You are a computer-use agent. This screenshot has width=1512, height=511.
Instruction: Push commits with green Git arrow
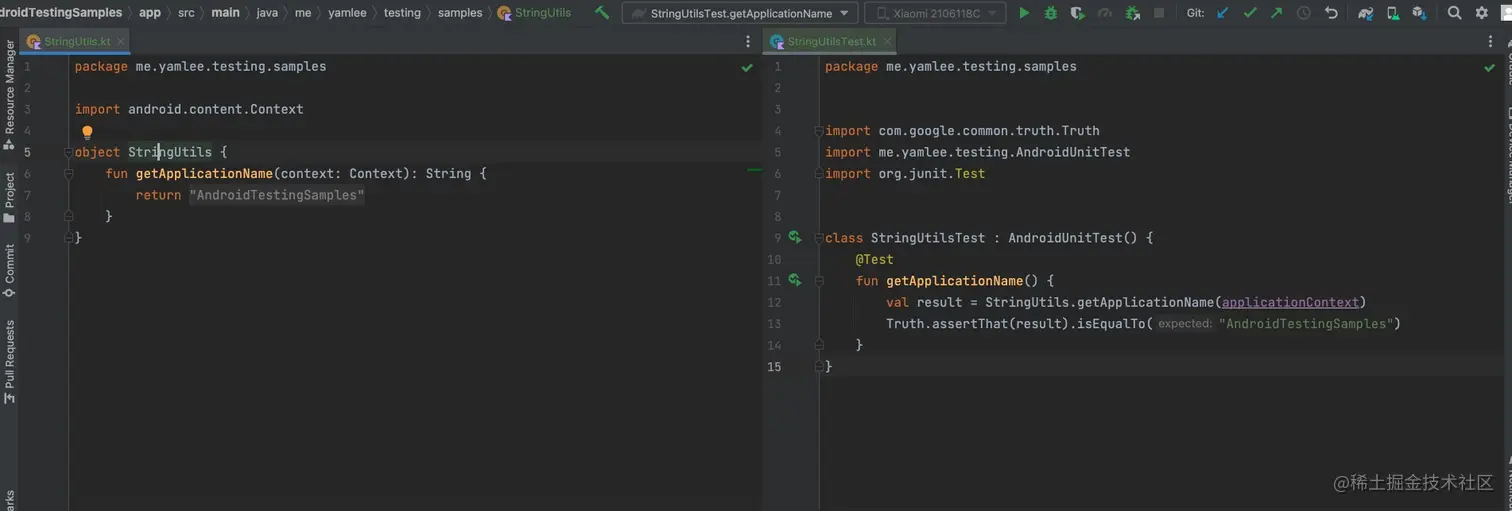[x=1276, y=13]
